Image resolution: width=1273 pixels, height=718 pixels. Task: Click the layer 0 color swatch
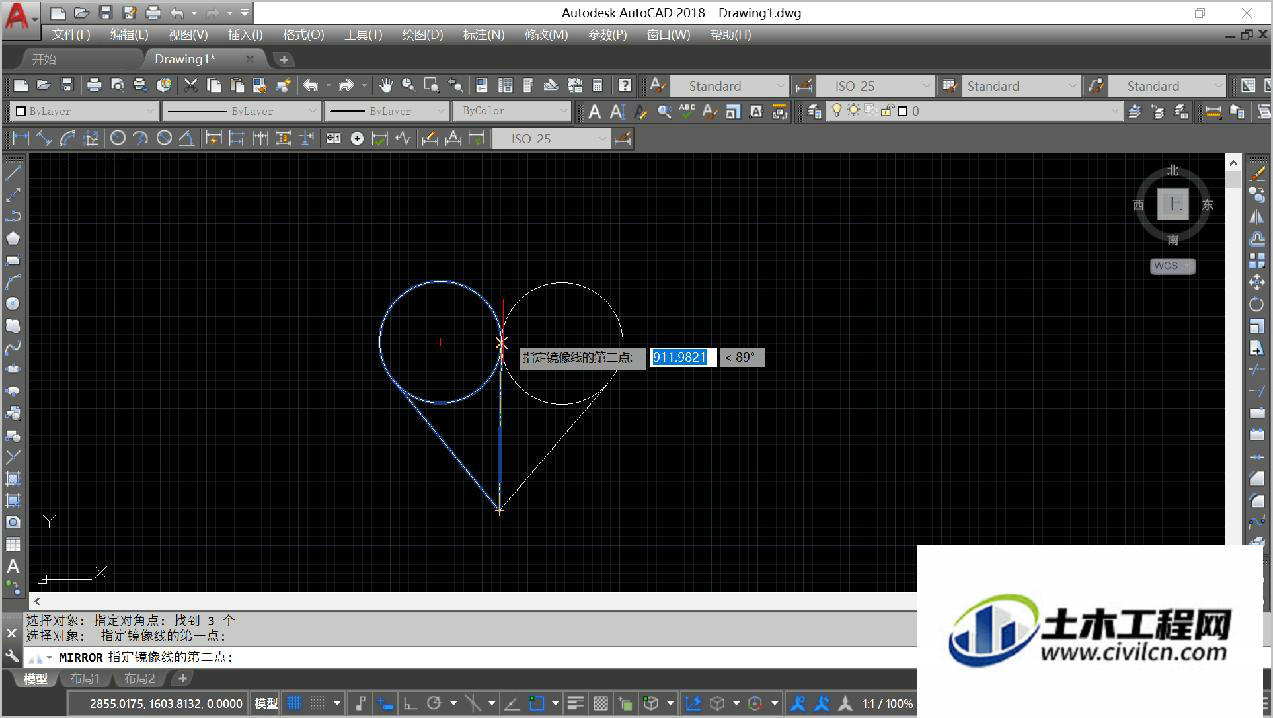(x=901, y=111)
